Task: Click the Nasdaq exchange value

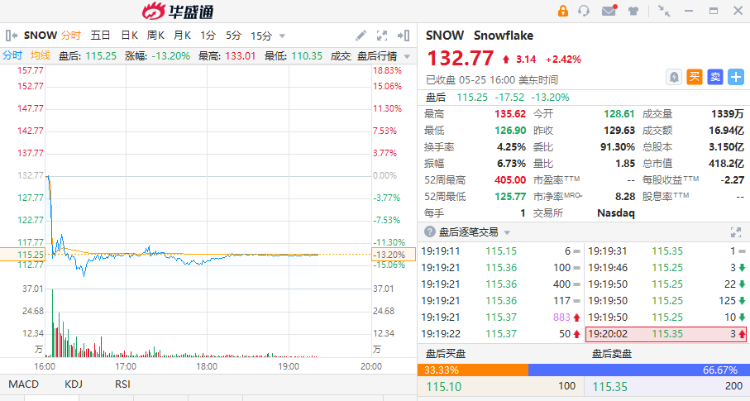Action: coord(616,213)
